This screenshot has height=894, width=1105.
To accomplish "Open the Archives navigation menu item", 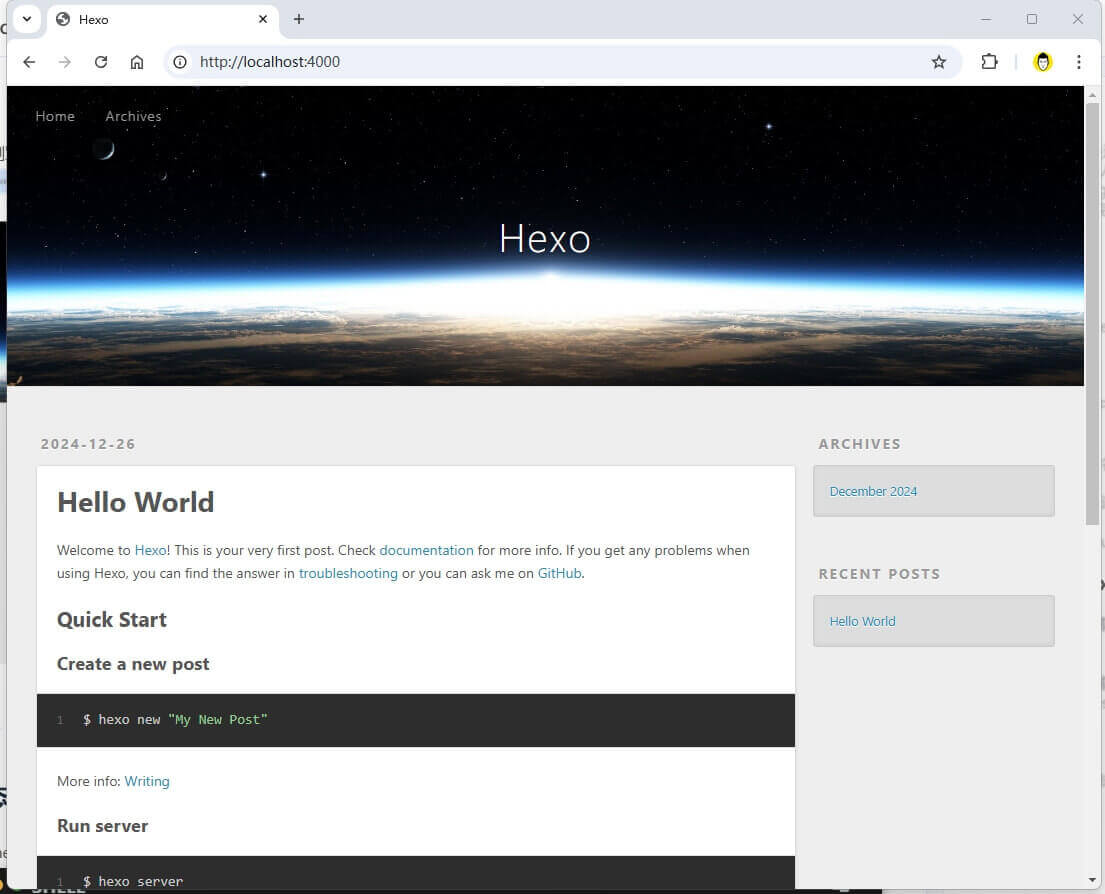I will tap(133, 116).
